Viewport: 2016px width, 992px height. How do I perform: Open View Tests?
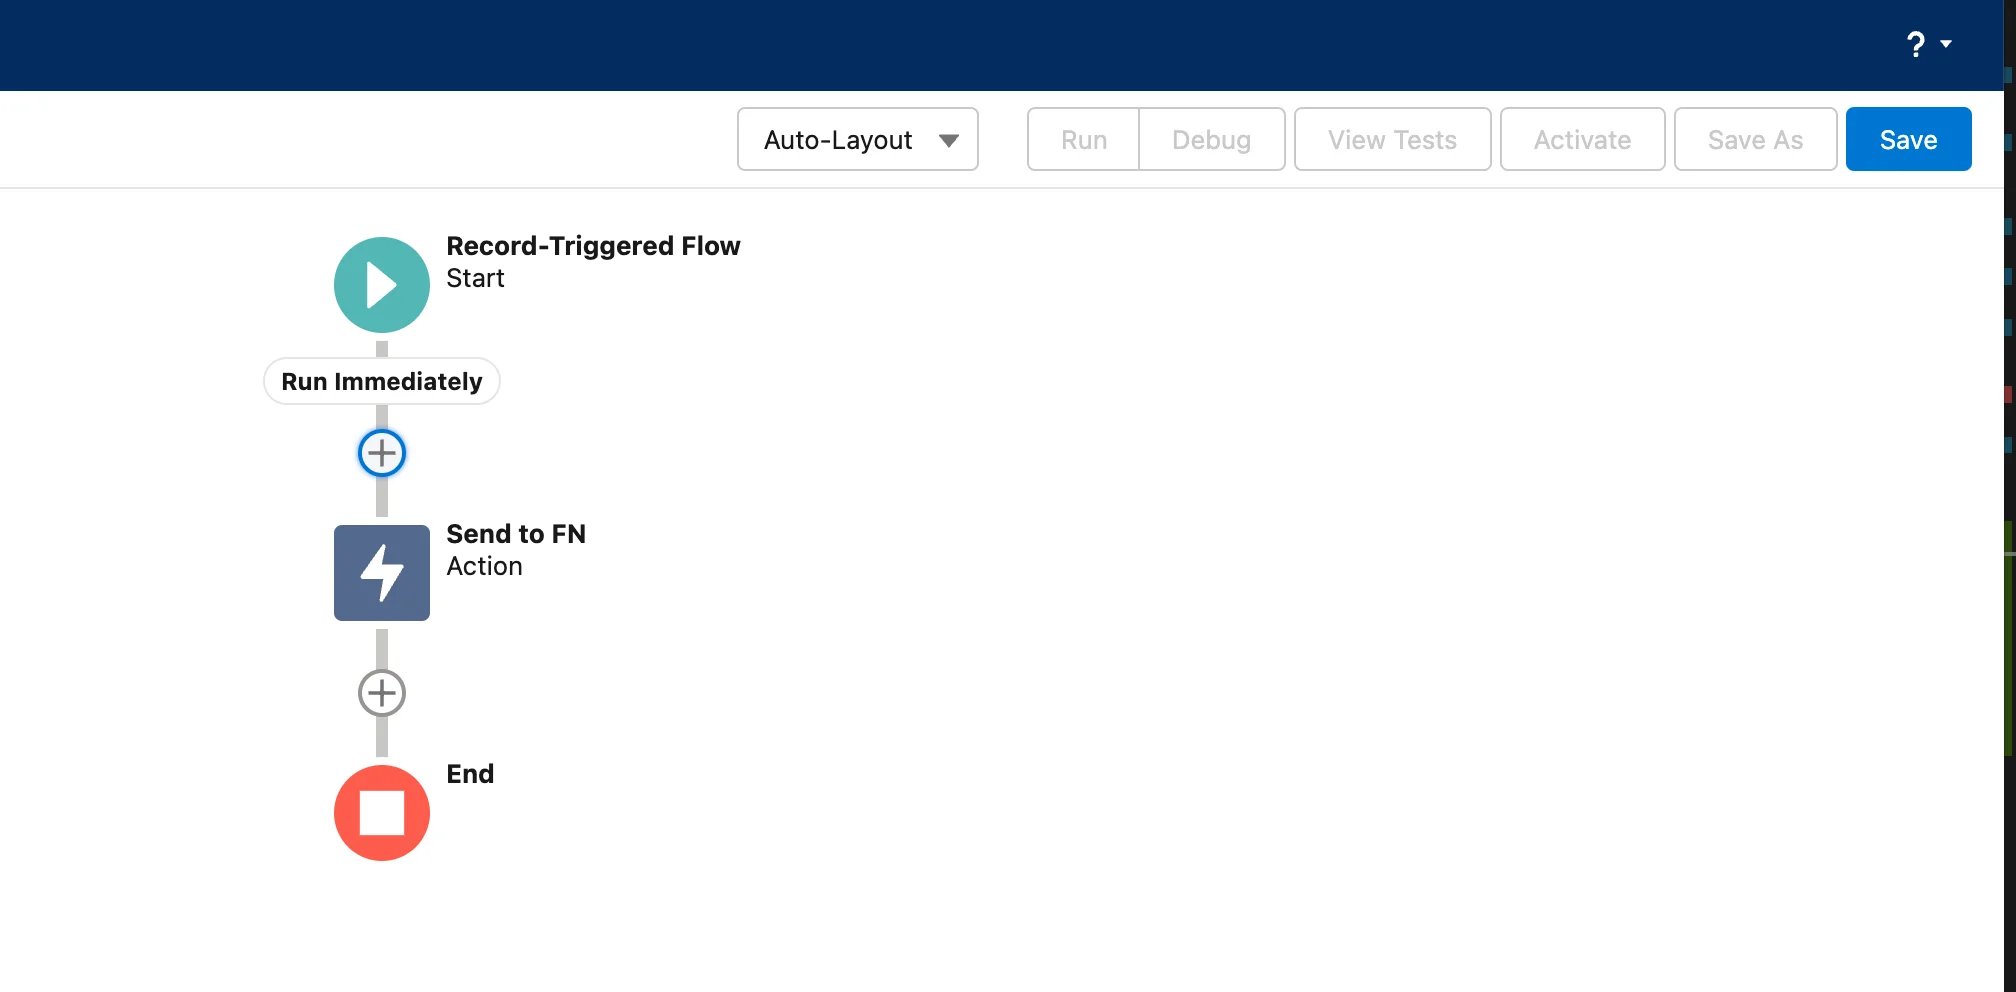tap(1392, 140)
